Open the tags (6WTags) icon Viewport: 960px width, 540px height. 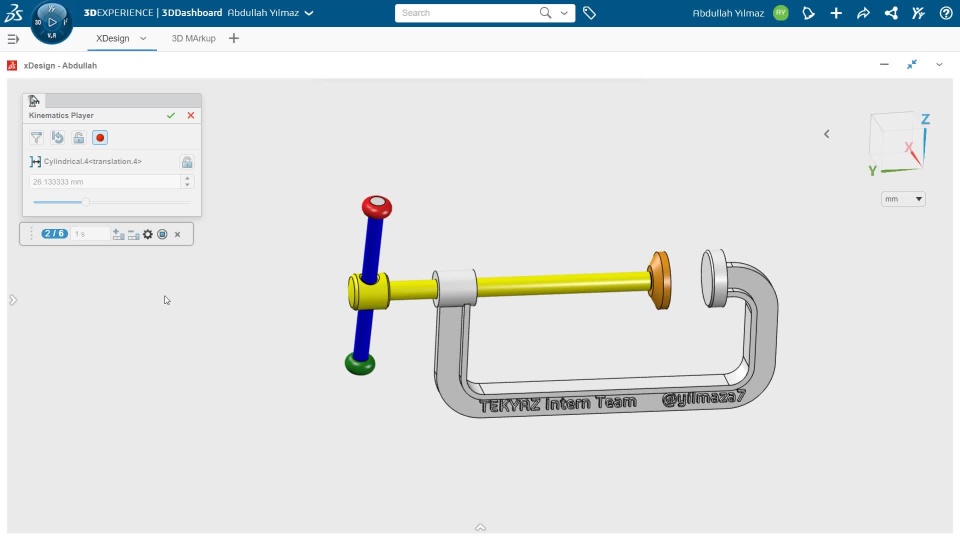click(589, 13)
